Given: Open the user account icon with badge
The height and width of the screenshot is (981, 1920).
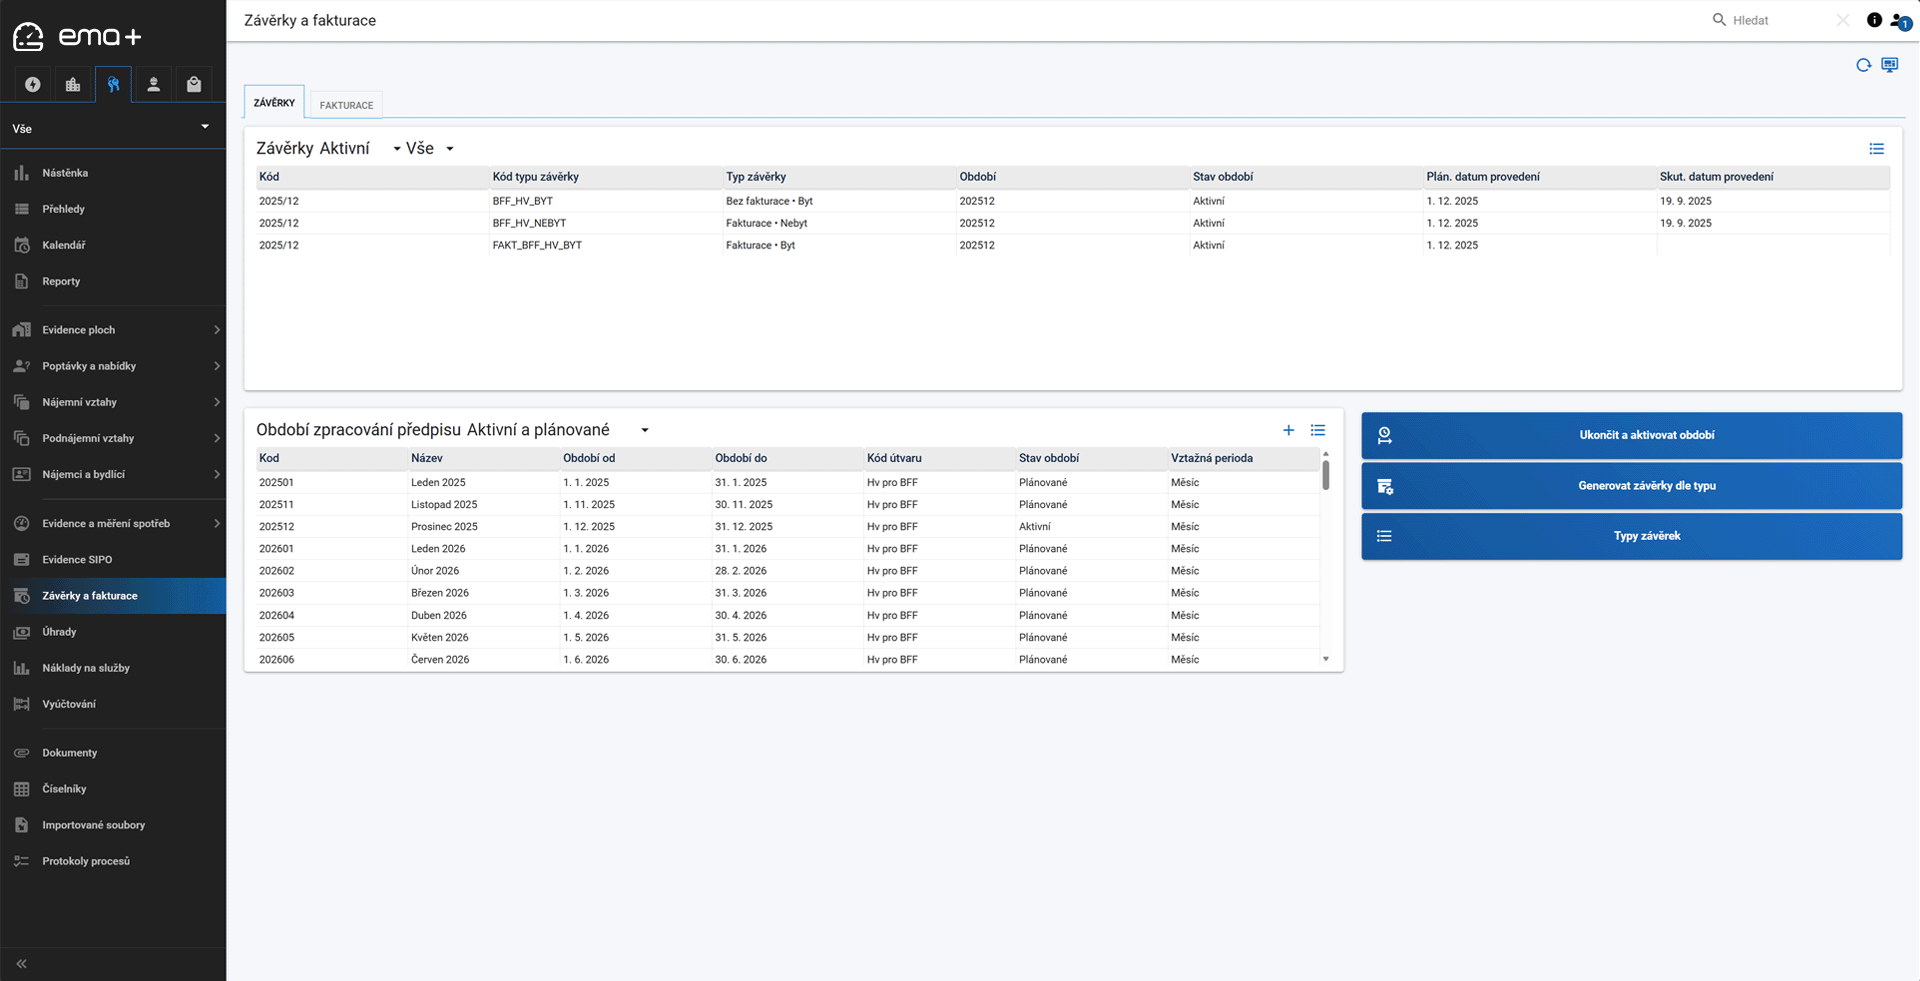Looking at the screenshot, I should (1900, 21).
